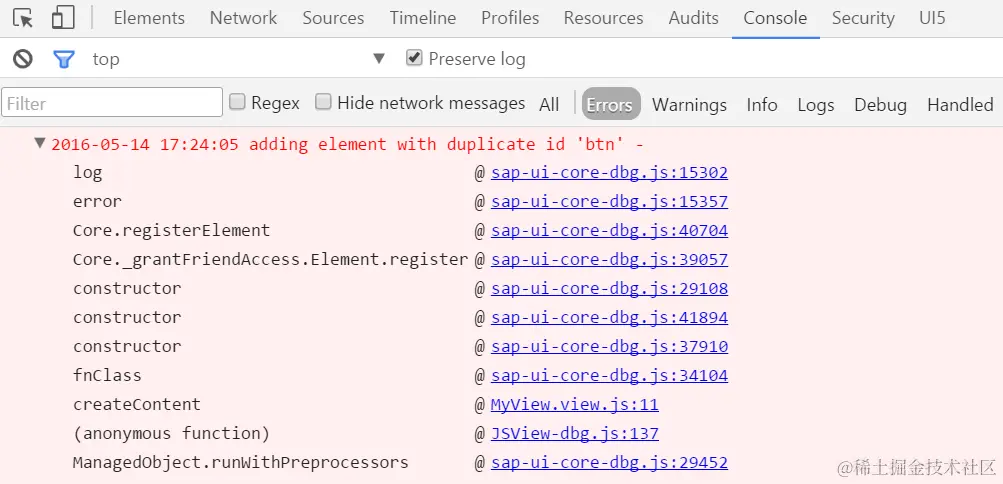Screen dimensions: 1003x484
Task: Click the blue filter funnel icon
Action: coord(64,59)
